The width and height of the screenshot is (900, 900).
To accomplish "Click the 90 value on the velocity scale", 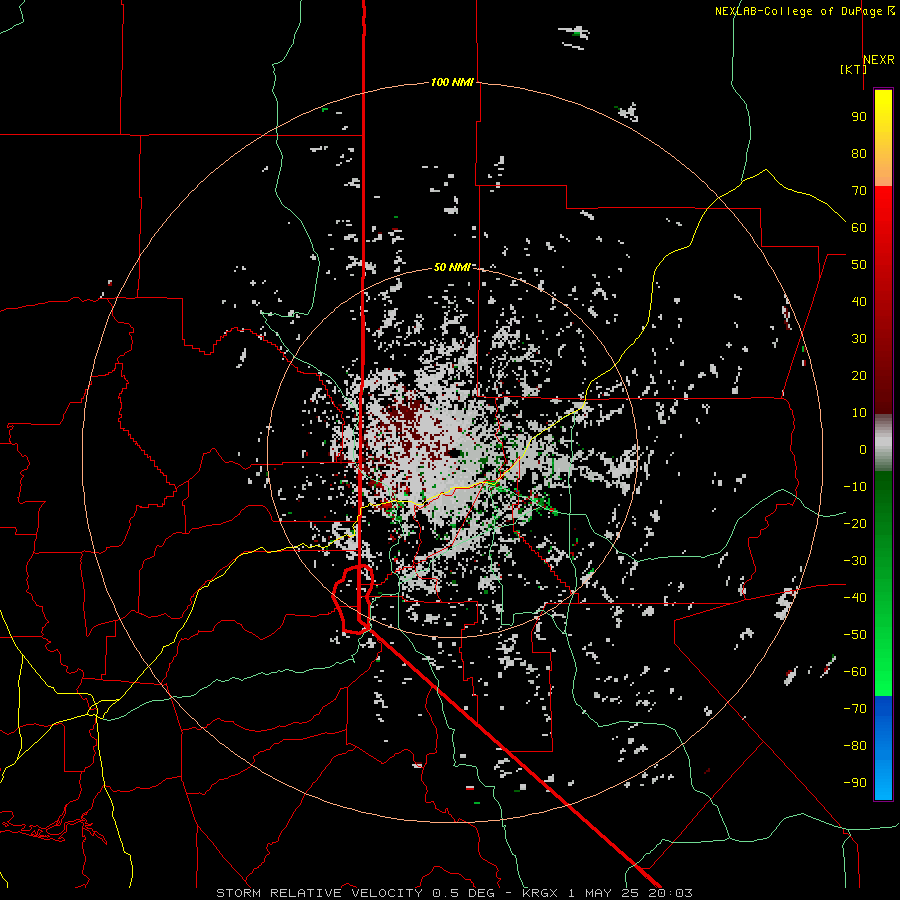I will tap(859, 117).
